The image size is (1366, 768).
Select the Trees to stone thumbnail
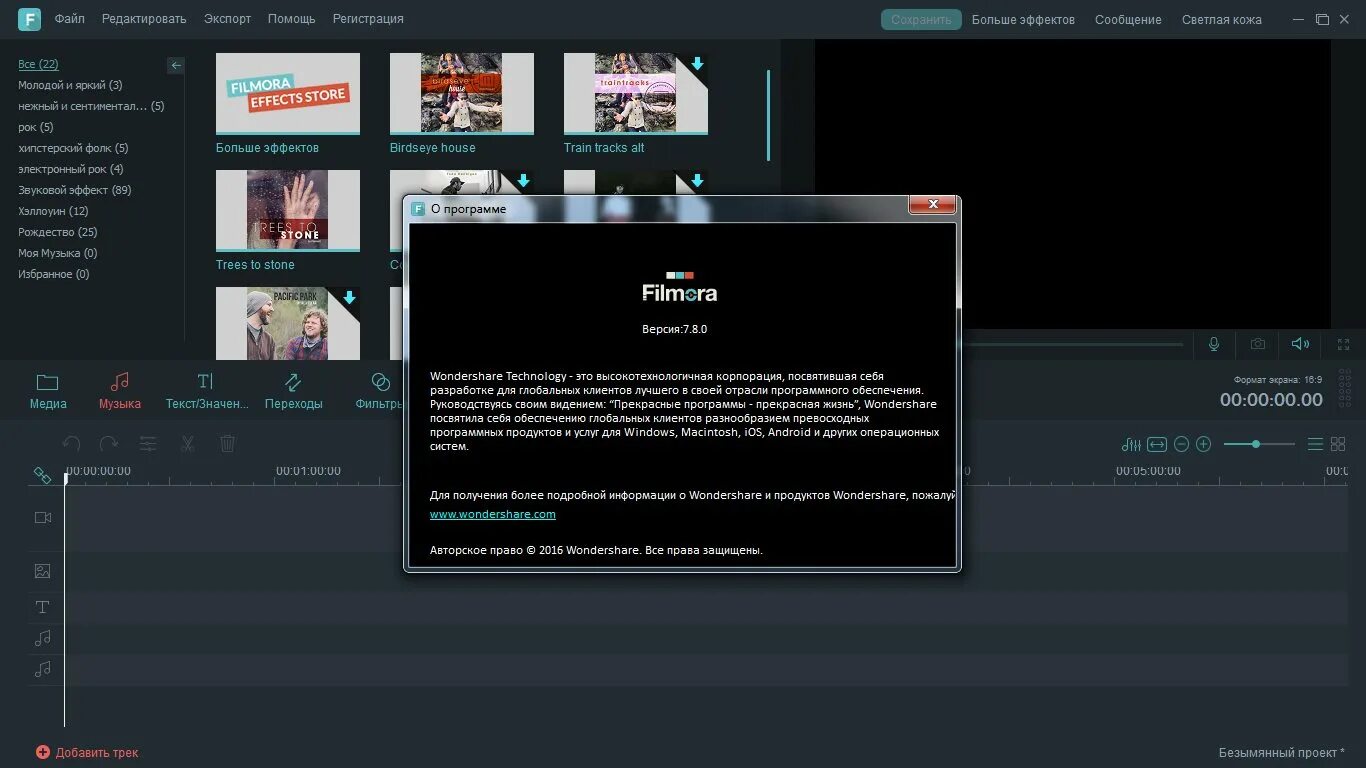click(x=288, y=210)
